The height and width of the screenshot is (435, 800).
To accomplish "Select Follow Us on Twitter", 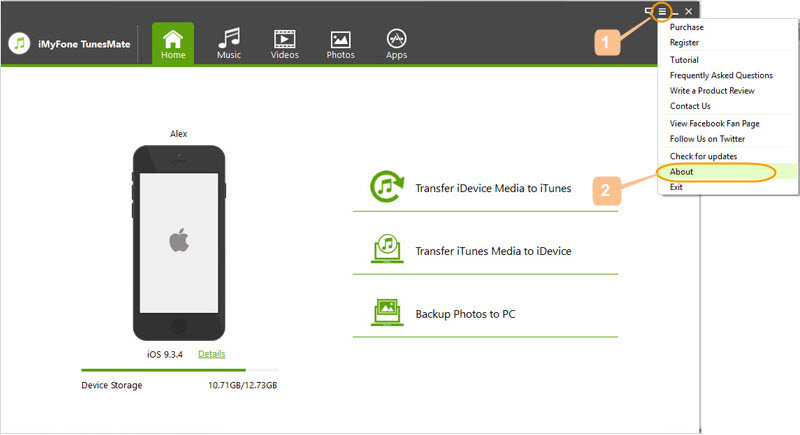I will click(707, 139).
